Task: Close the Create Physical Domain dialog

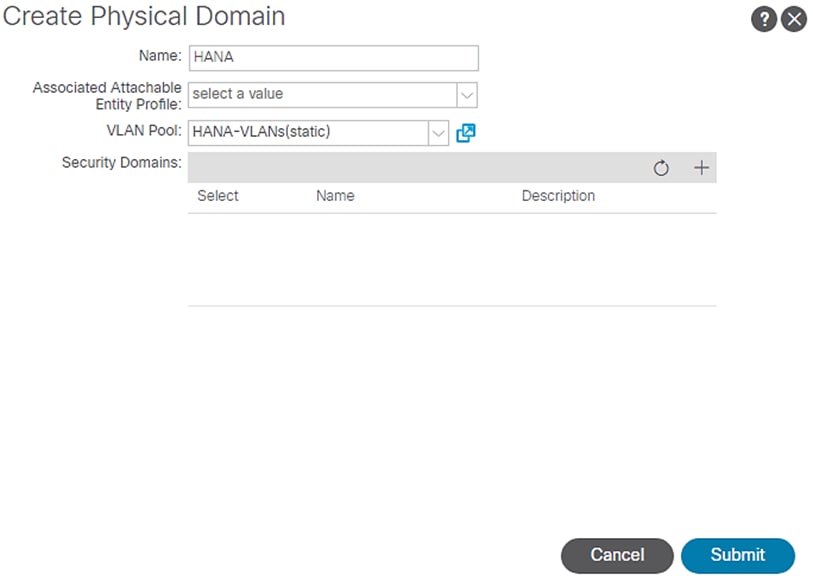Action: point(794,19)
